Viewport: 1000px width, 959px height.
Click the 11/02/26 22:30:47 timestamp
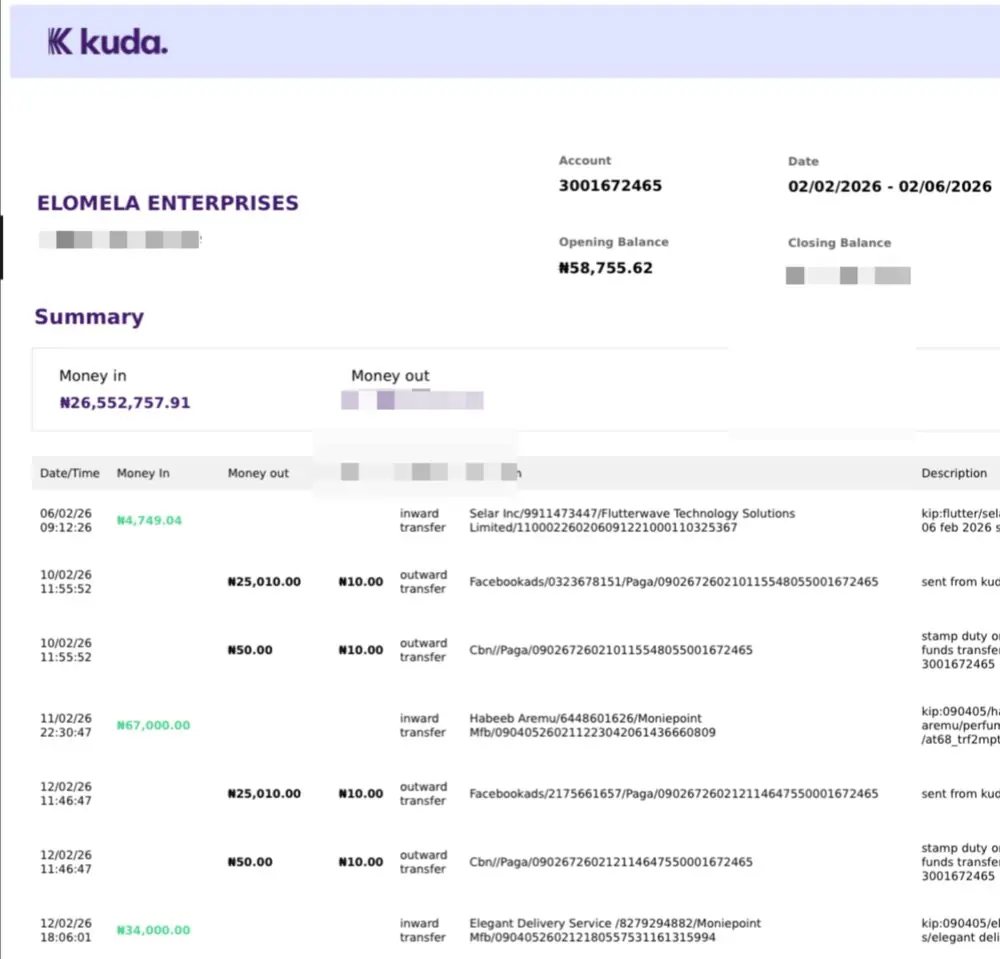(66, 725)
